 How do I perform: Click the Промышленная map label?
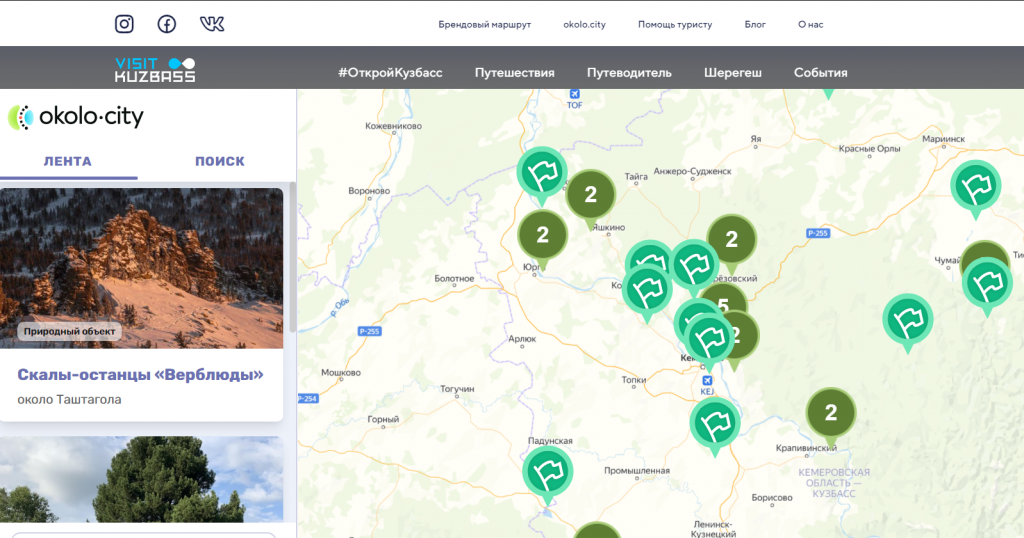pyautogui.click(x=637, y=471)
